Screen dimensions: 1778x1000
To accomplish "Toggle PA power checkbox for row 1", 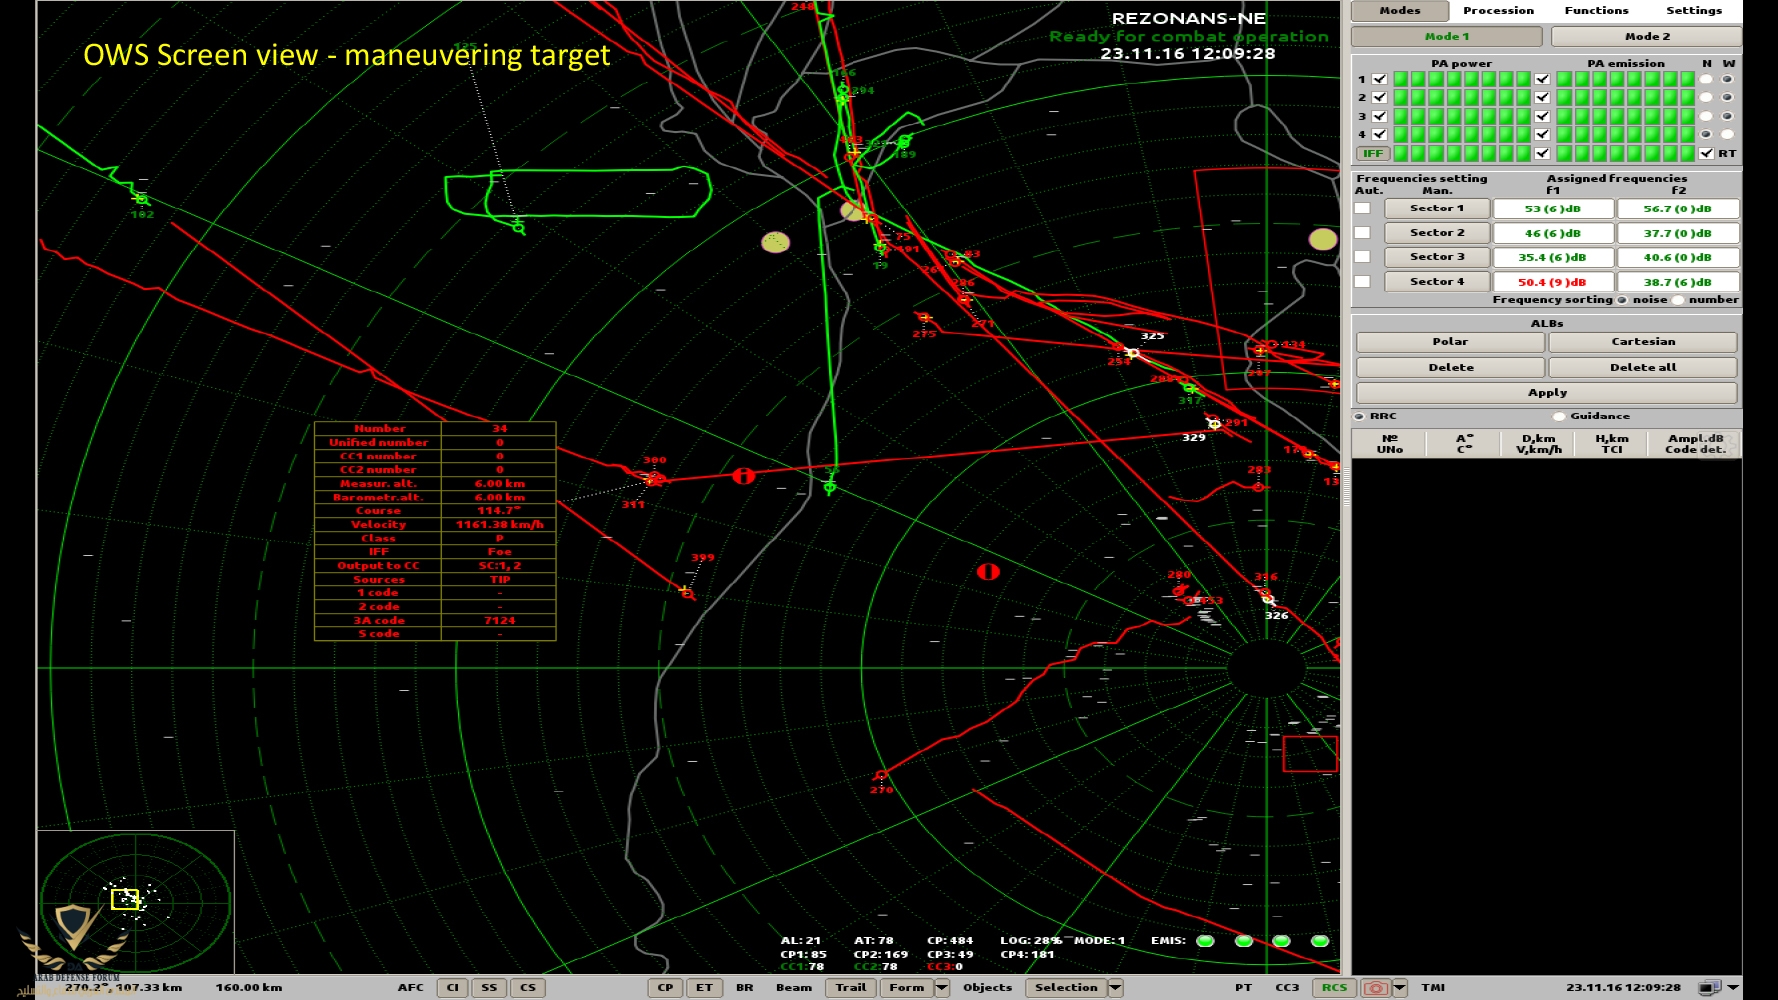I will point(1380,79).
